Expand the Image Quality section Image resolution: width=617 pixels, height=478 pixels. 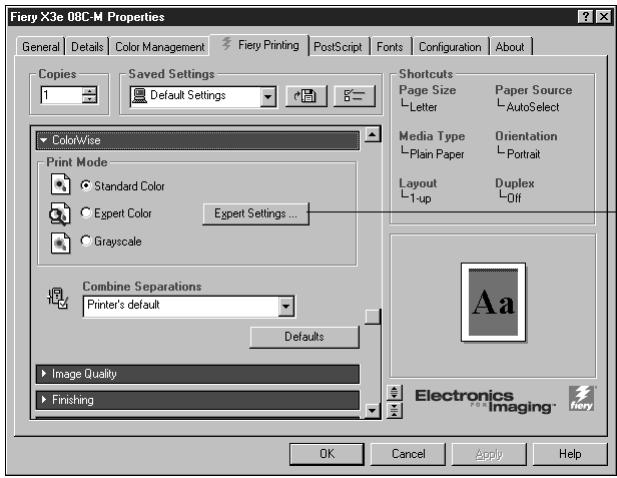click(x=198, y=374)
